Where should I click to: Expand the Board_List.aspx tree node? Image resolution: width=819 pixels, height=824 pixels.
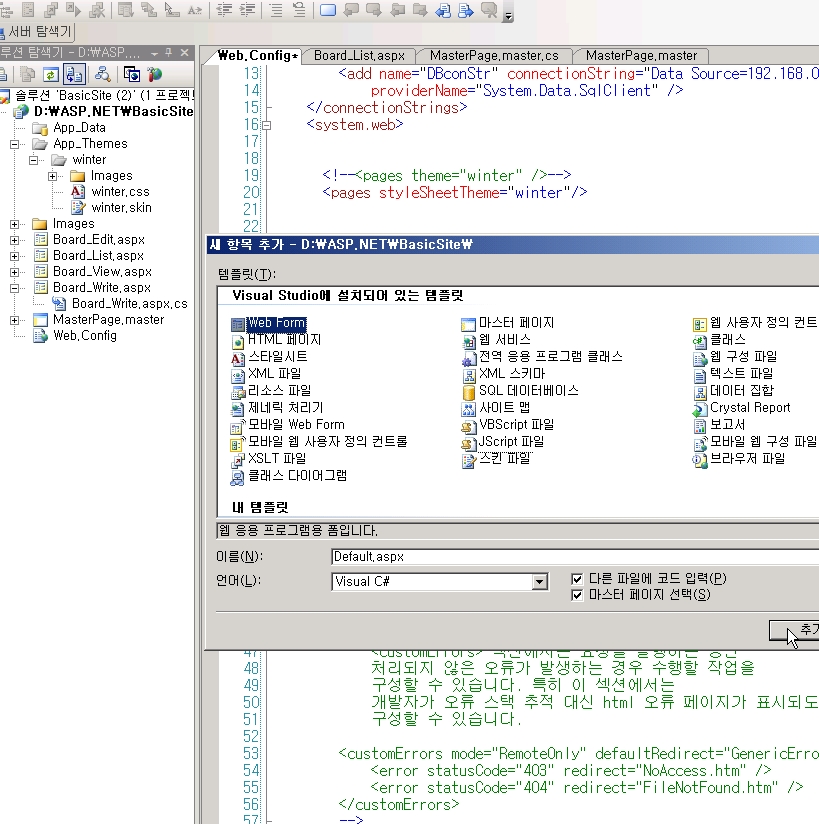[15, 256]
